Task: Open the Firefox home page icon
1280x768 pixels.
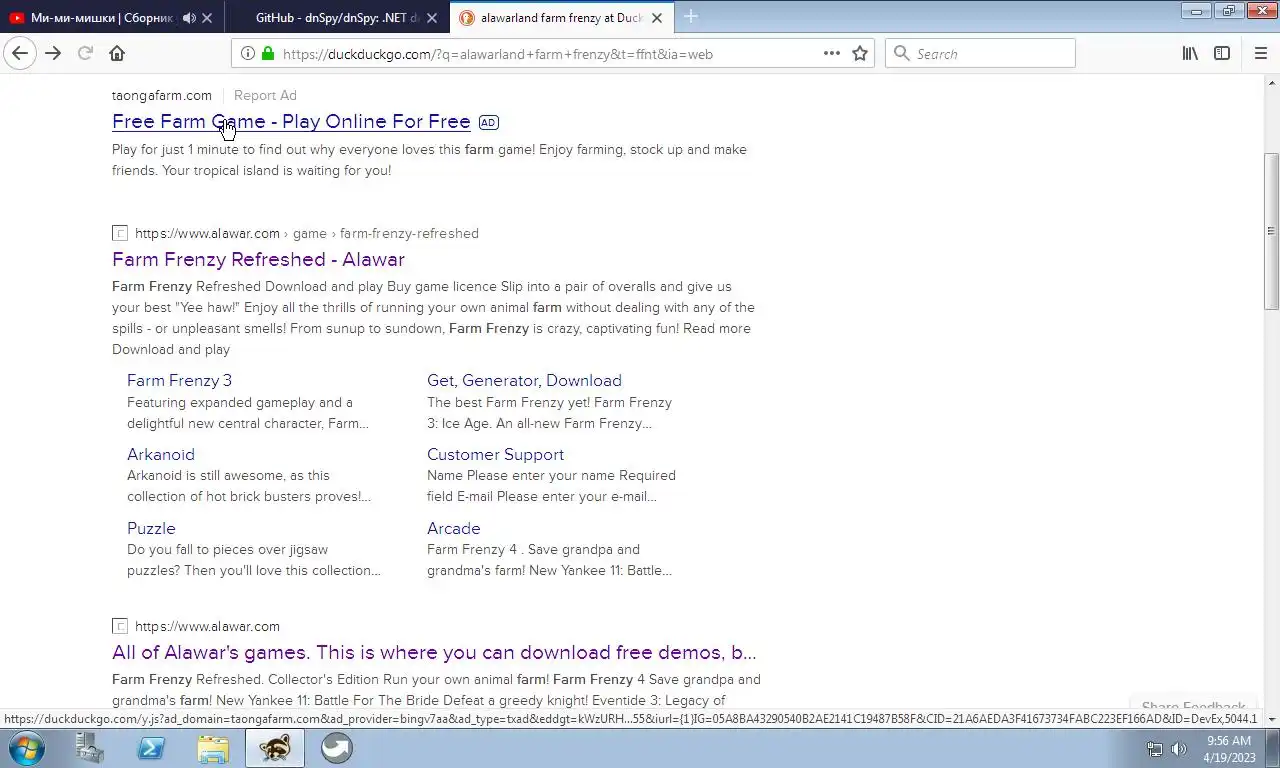Action: point(117,54)
